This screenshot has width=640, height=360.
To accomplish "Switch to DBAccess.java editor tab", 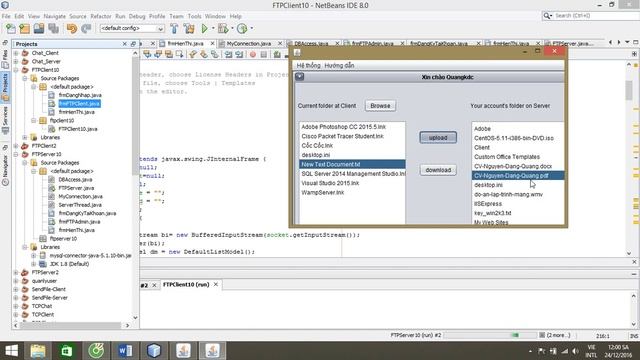I will pyautogui.click(x=311, y=43).
